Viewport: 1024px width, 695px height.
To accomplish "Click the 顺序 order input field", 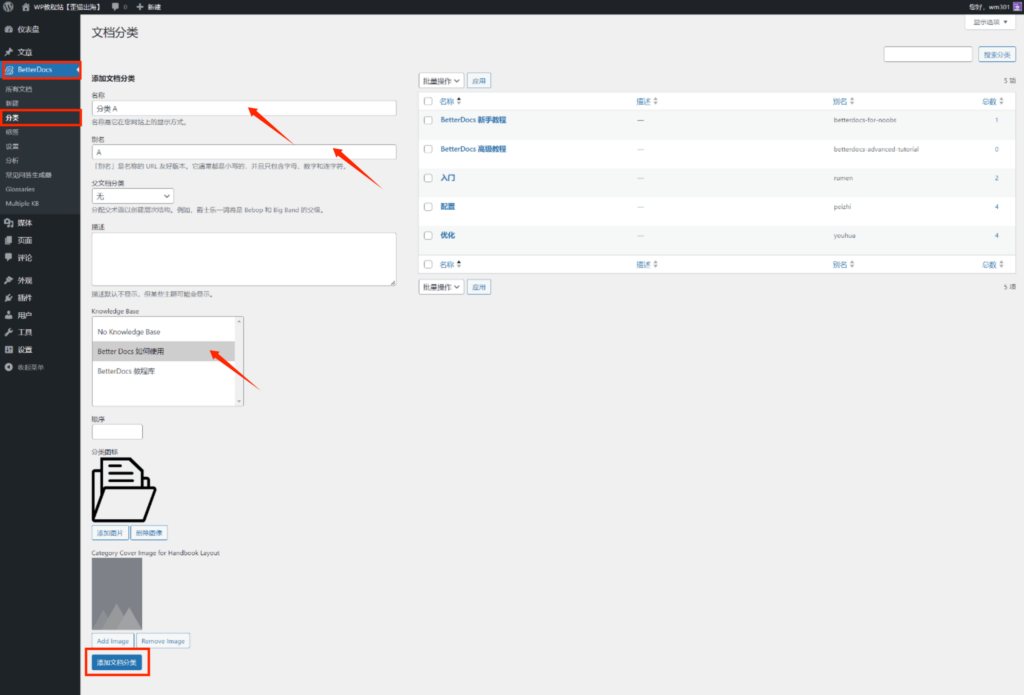I will coord(117,432).
